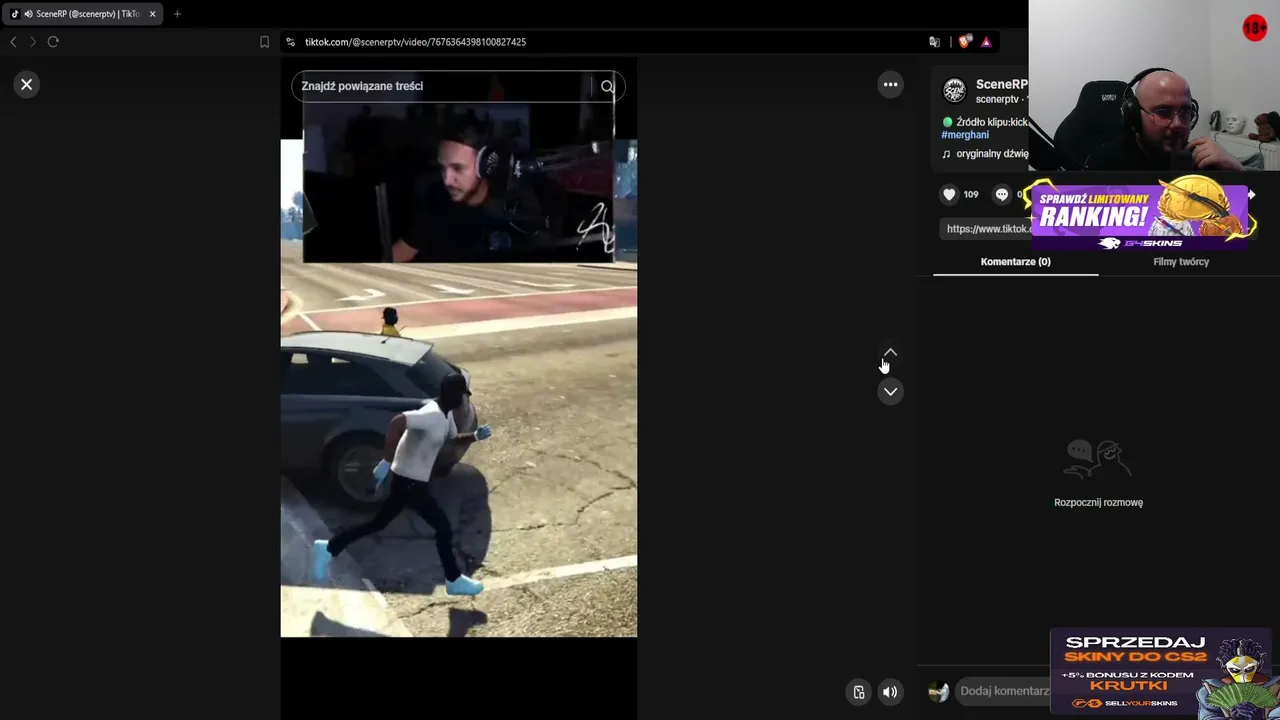Click the 'Sprzedaj skiny do CS2' banner
The height and width of the screenshot is (720, 1280).
(x=1161, y=672)
